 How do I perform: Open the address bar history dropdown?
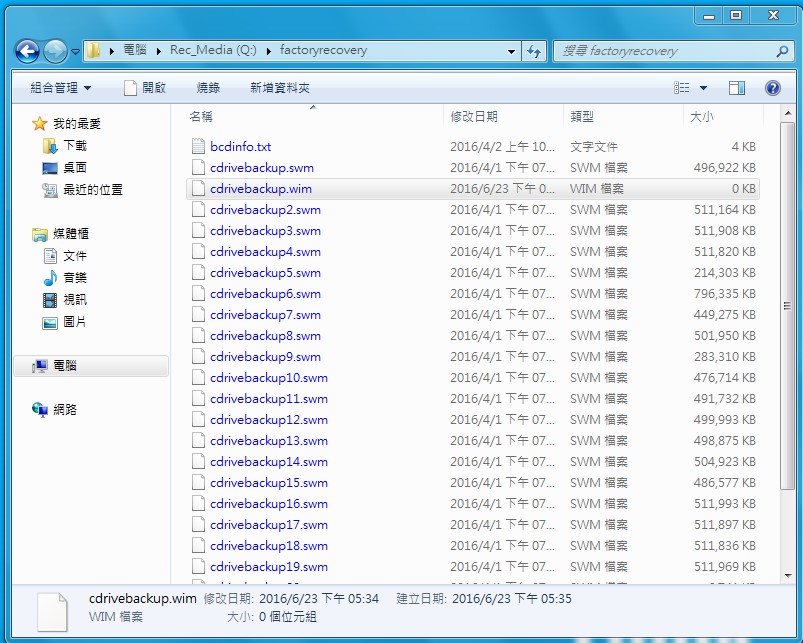pos(511,50)
